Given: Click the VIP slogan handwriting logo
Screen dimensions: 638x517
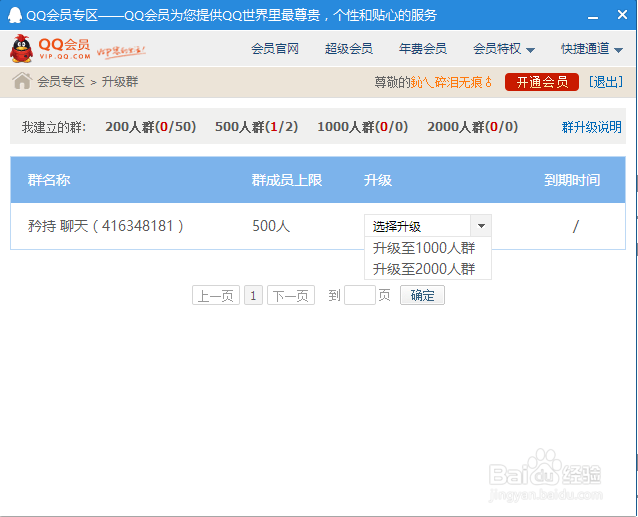Looking at the screenshot, I should tap(121, 52).
